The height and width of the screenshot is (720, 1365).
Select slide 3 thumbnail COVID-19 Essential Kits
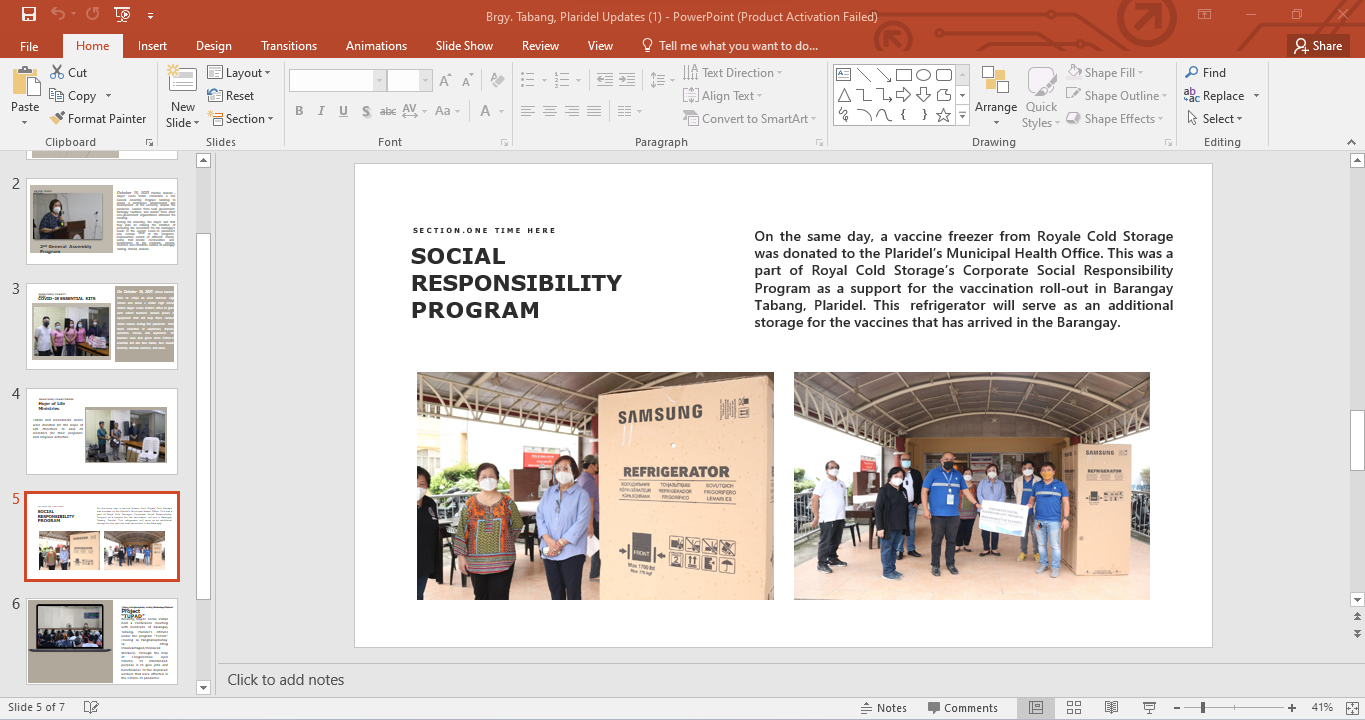[102, 326]
